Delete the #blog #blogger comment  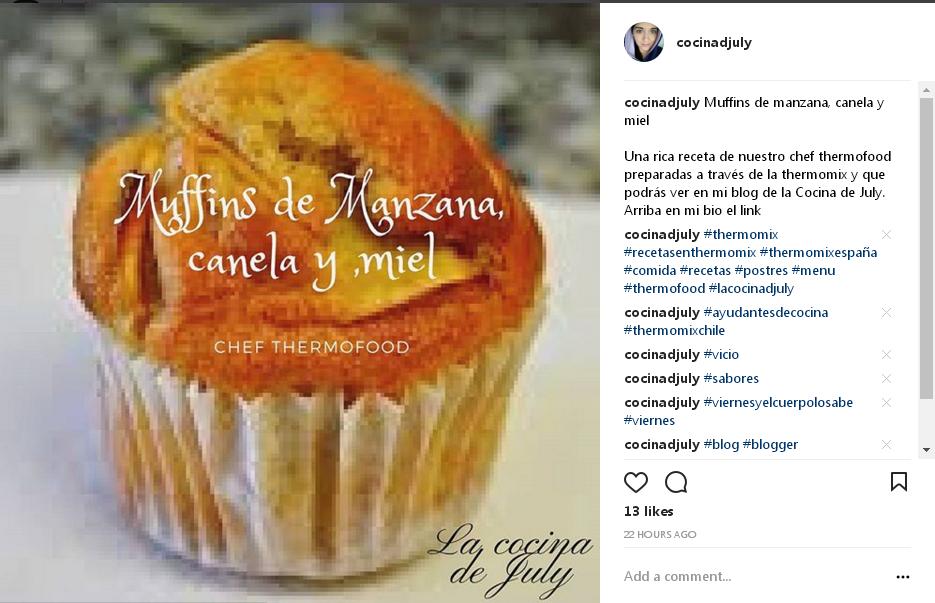tap(886, 444)
